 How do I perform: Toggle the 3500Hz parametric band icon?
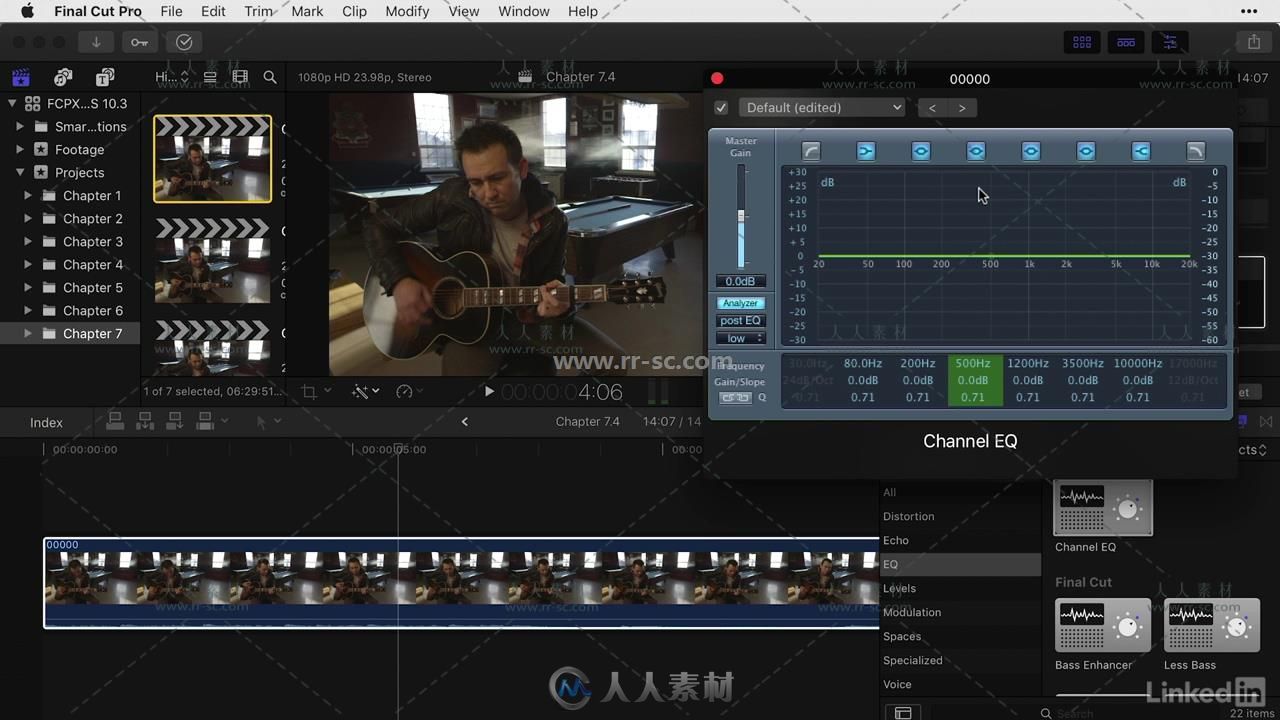click(1086, 151)
